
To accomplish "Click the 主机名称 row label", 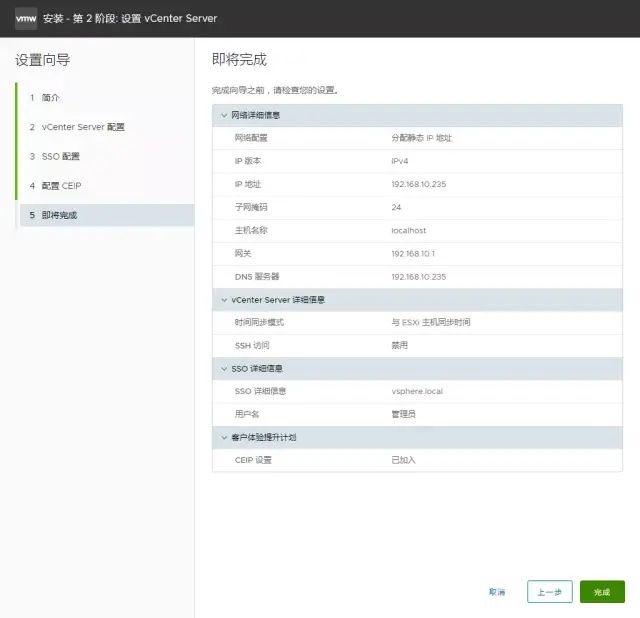I will coord(251,231).
